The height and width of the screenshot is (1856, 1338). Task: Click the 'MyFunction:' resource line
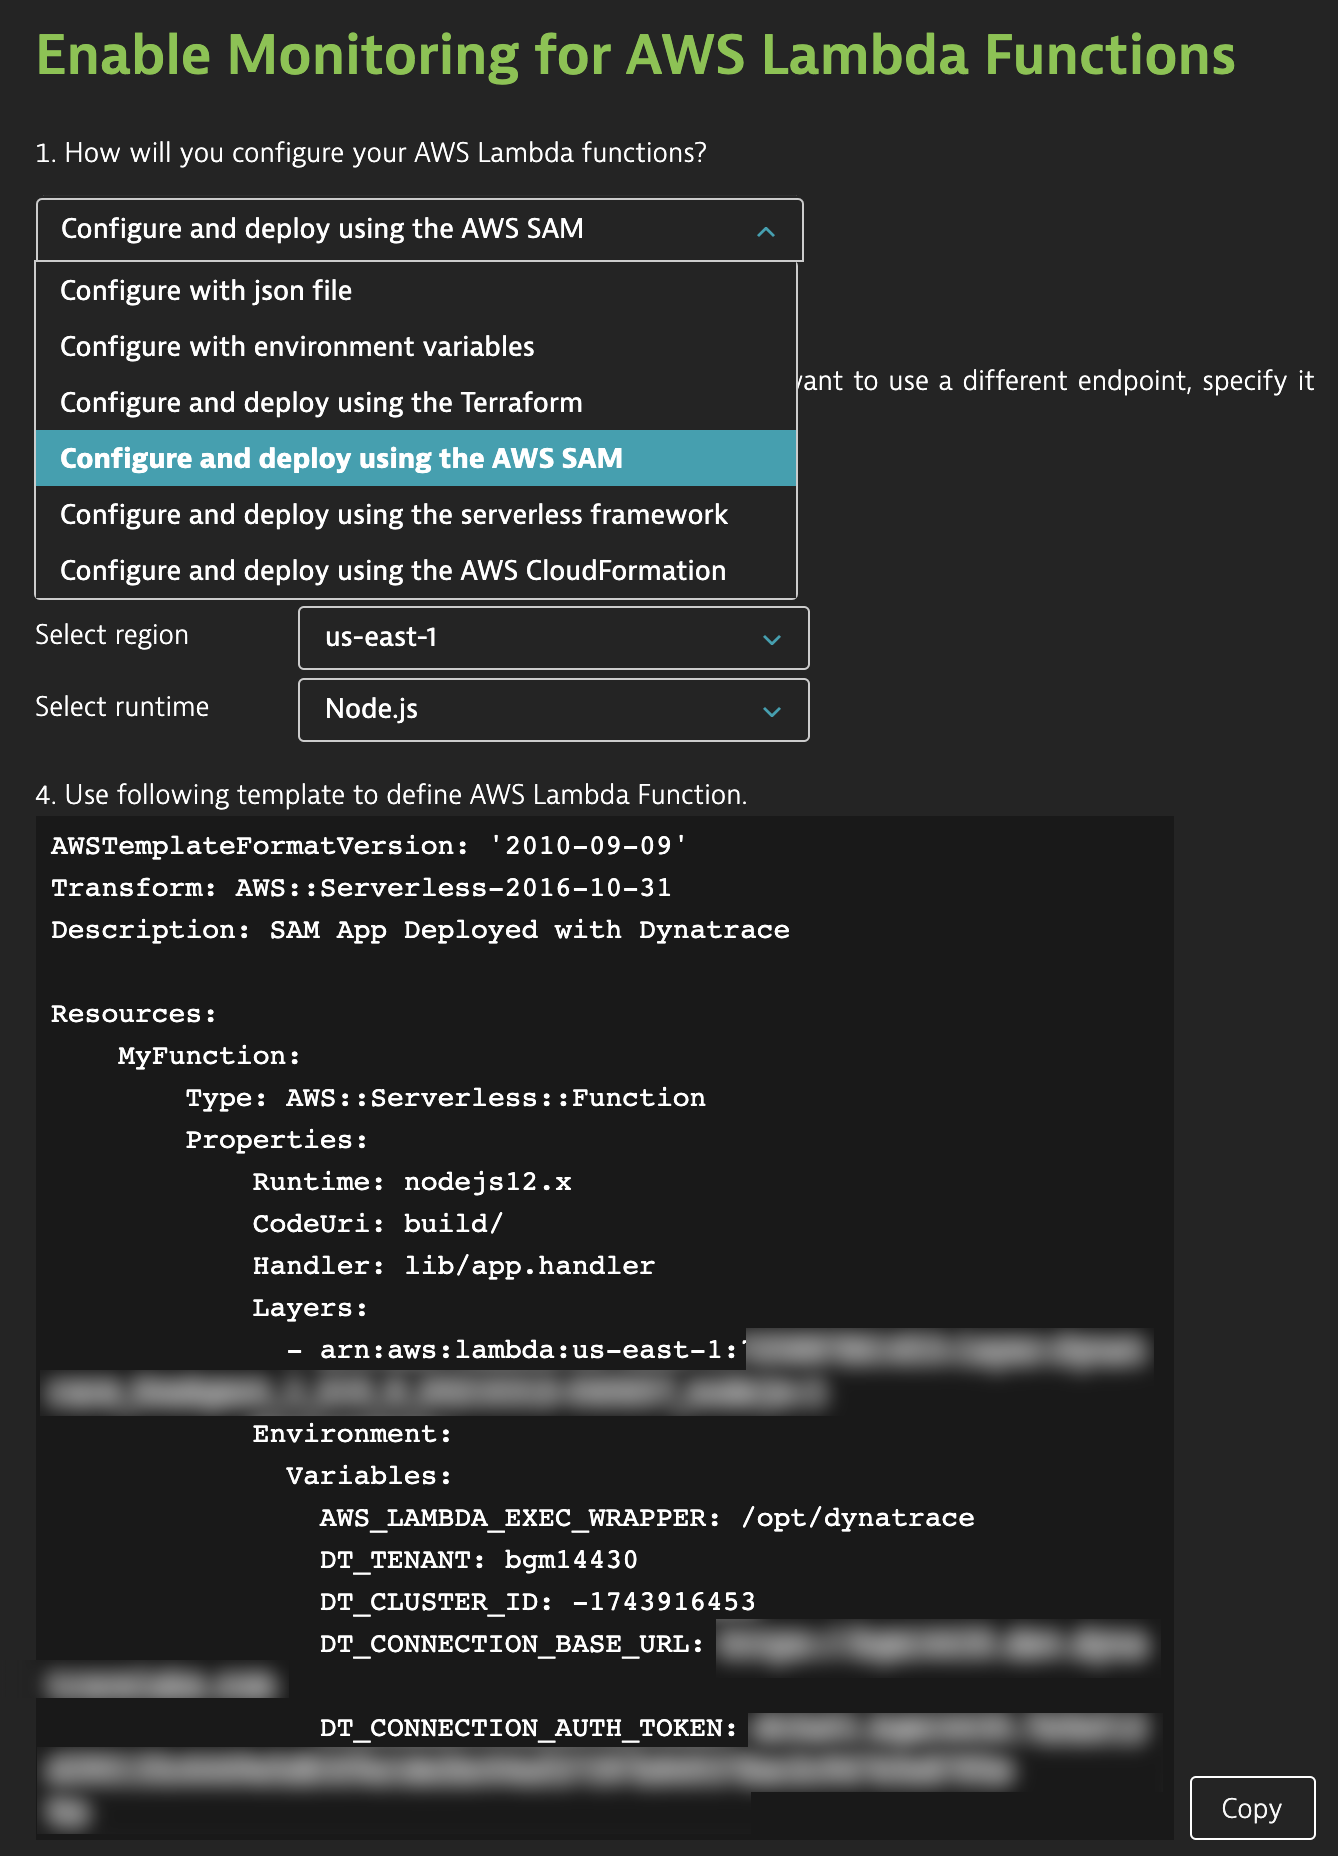coord(209,1056)
